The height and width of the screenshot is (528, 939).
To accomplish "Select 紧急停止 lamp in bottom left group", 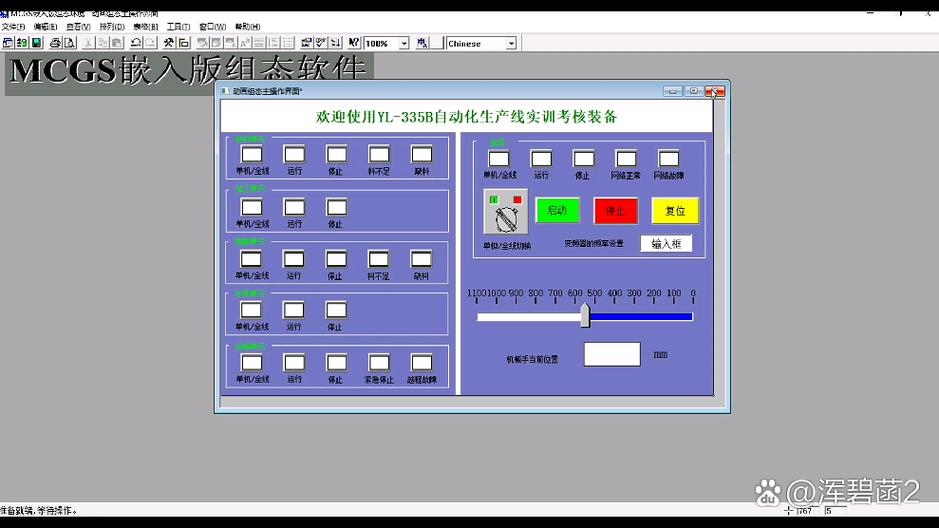I will tap(379, 363).
